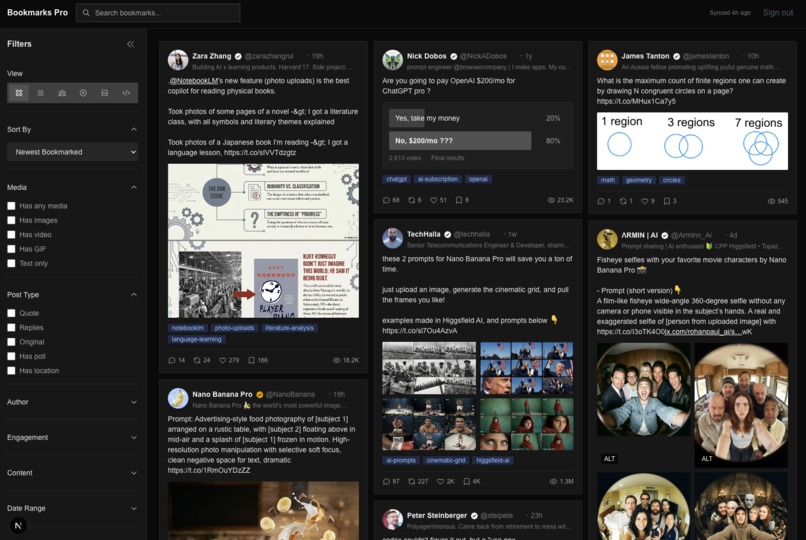Open the @NotebookLM mention link

point(194,81)
